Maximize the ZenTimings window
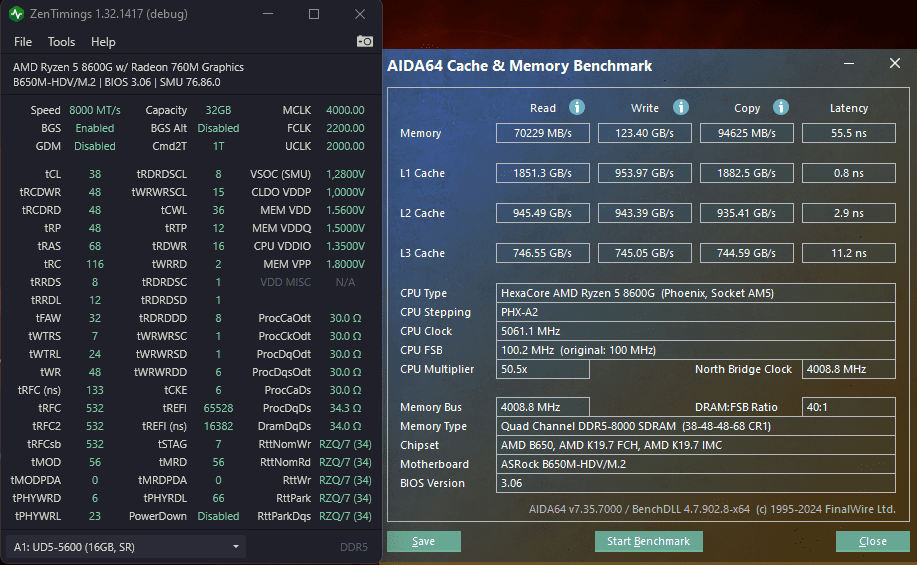The width and height of the screenshot is (917, 565). (x=314, y=13)
